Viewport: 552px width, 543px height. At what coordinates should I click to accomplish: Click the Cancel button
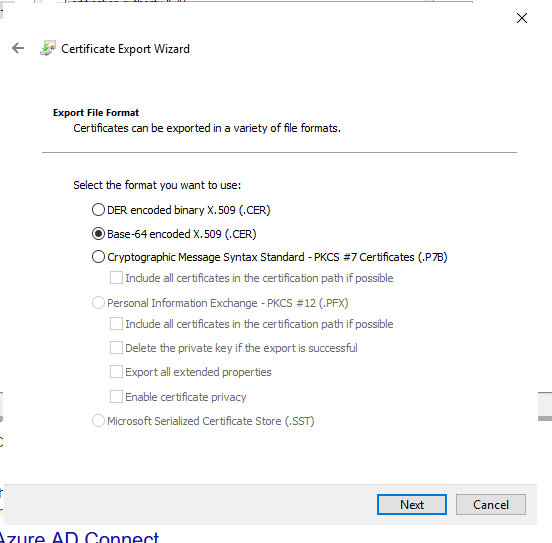(491, 505)
